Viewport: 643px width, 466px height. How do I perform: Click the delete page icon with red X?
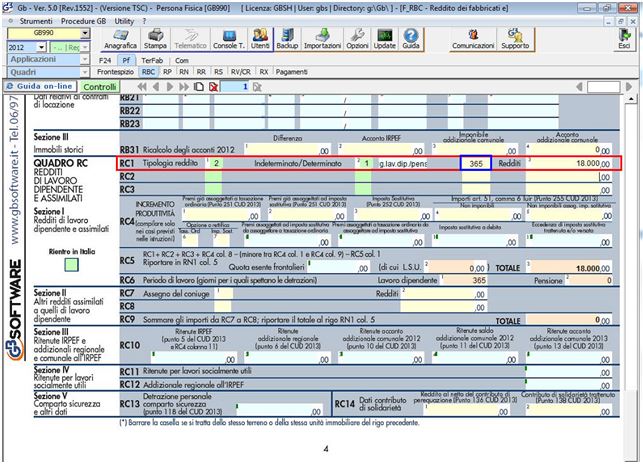coord(213,87)
